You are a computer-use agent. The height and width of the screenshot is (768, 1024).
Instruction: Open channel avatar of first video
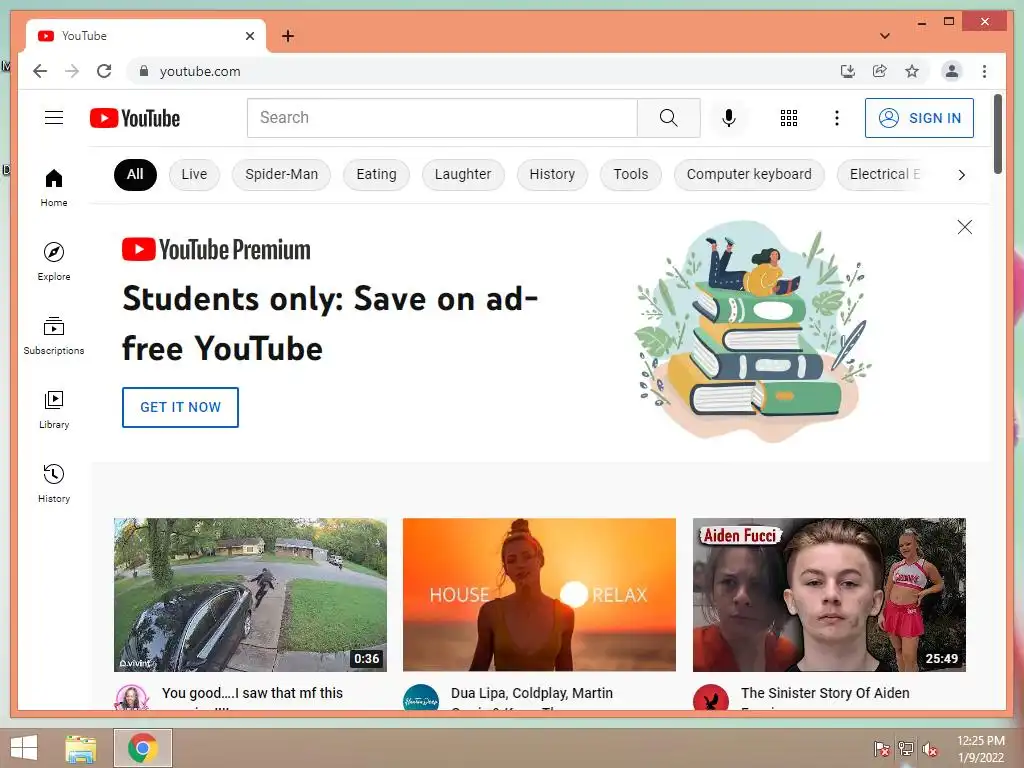click(x=132, y=698)
